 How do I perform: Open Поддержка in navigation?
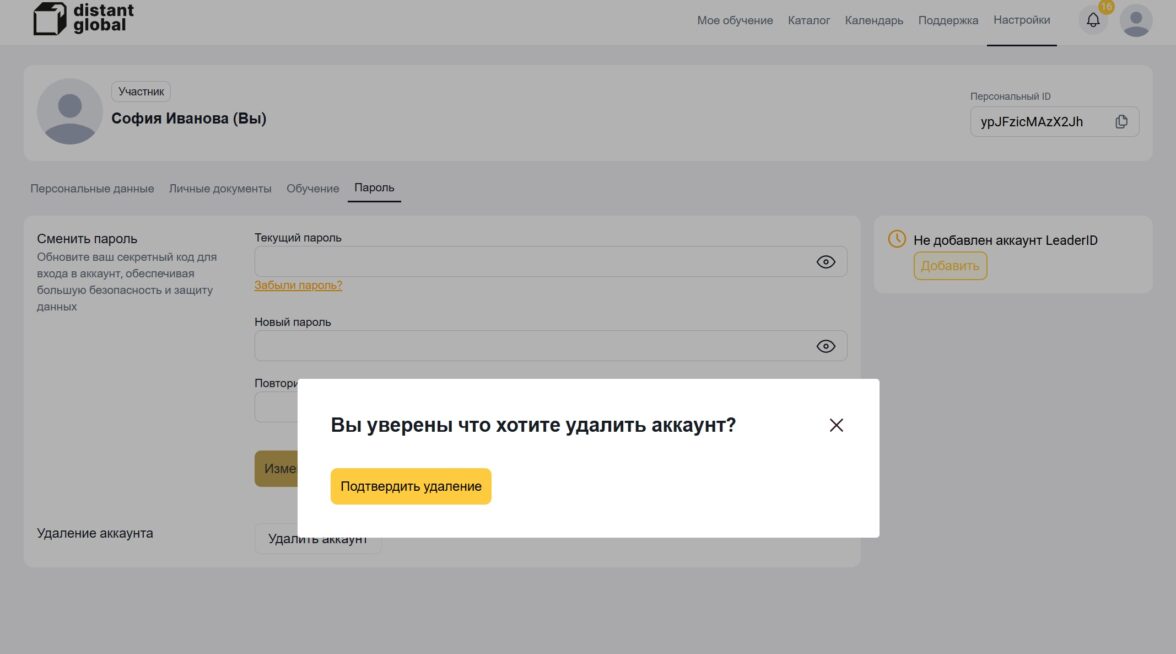(x=947, y=20)
